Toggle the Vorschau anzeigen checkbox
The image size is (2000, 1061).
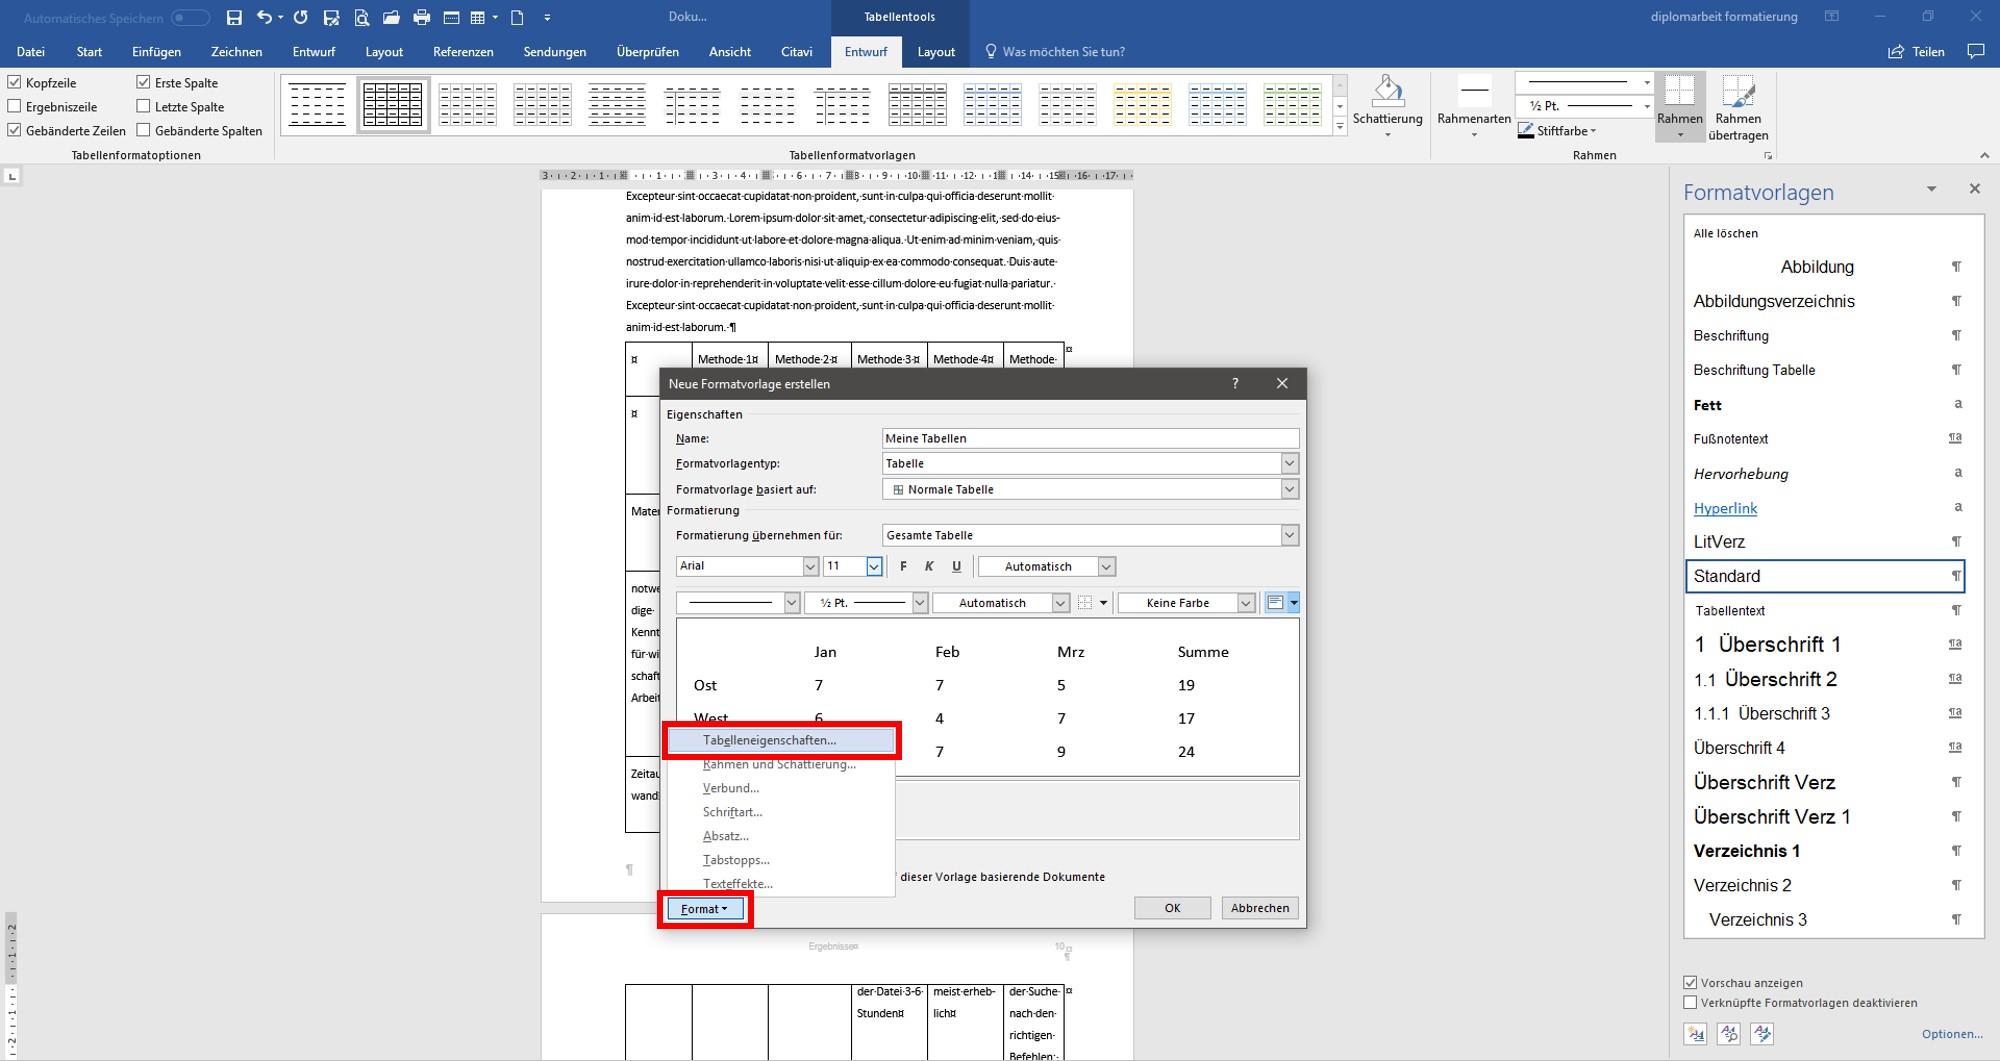tap(1690, 982)
